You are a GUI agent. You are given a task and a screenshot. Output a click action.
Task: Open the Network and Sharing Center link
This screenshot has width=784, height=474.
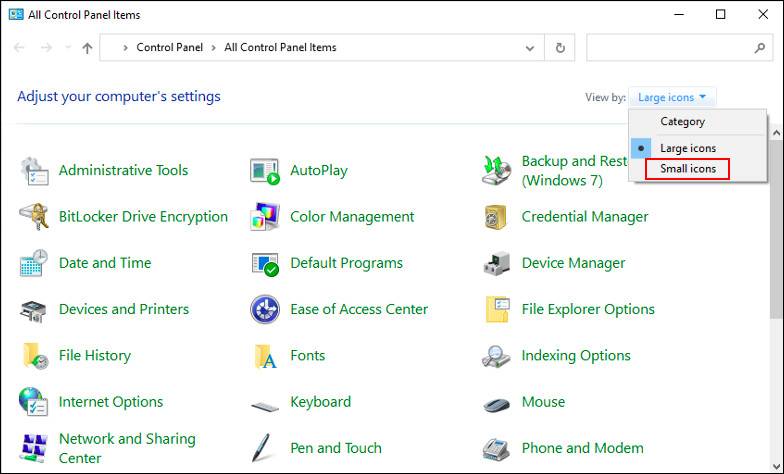click(x=127, y=448)
